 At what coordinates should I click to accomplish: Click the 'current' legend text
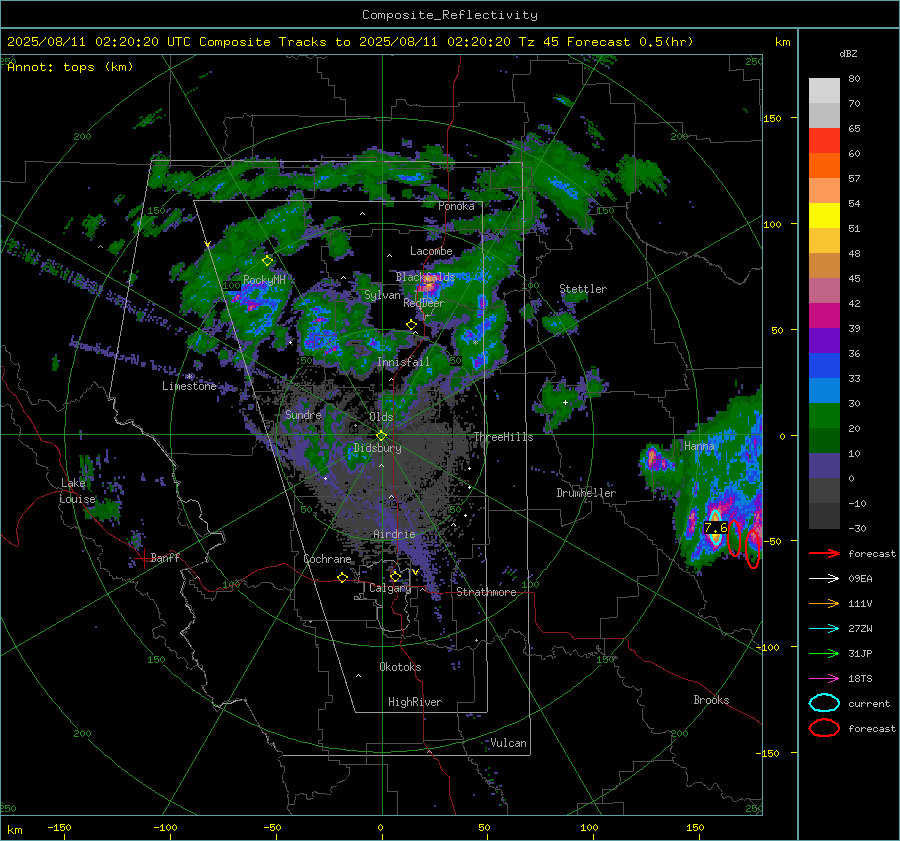[x=869, y=703]
